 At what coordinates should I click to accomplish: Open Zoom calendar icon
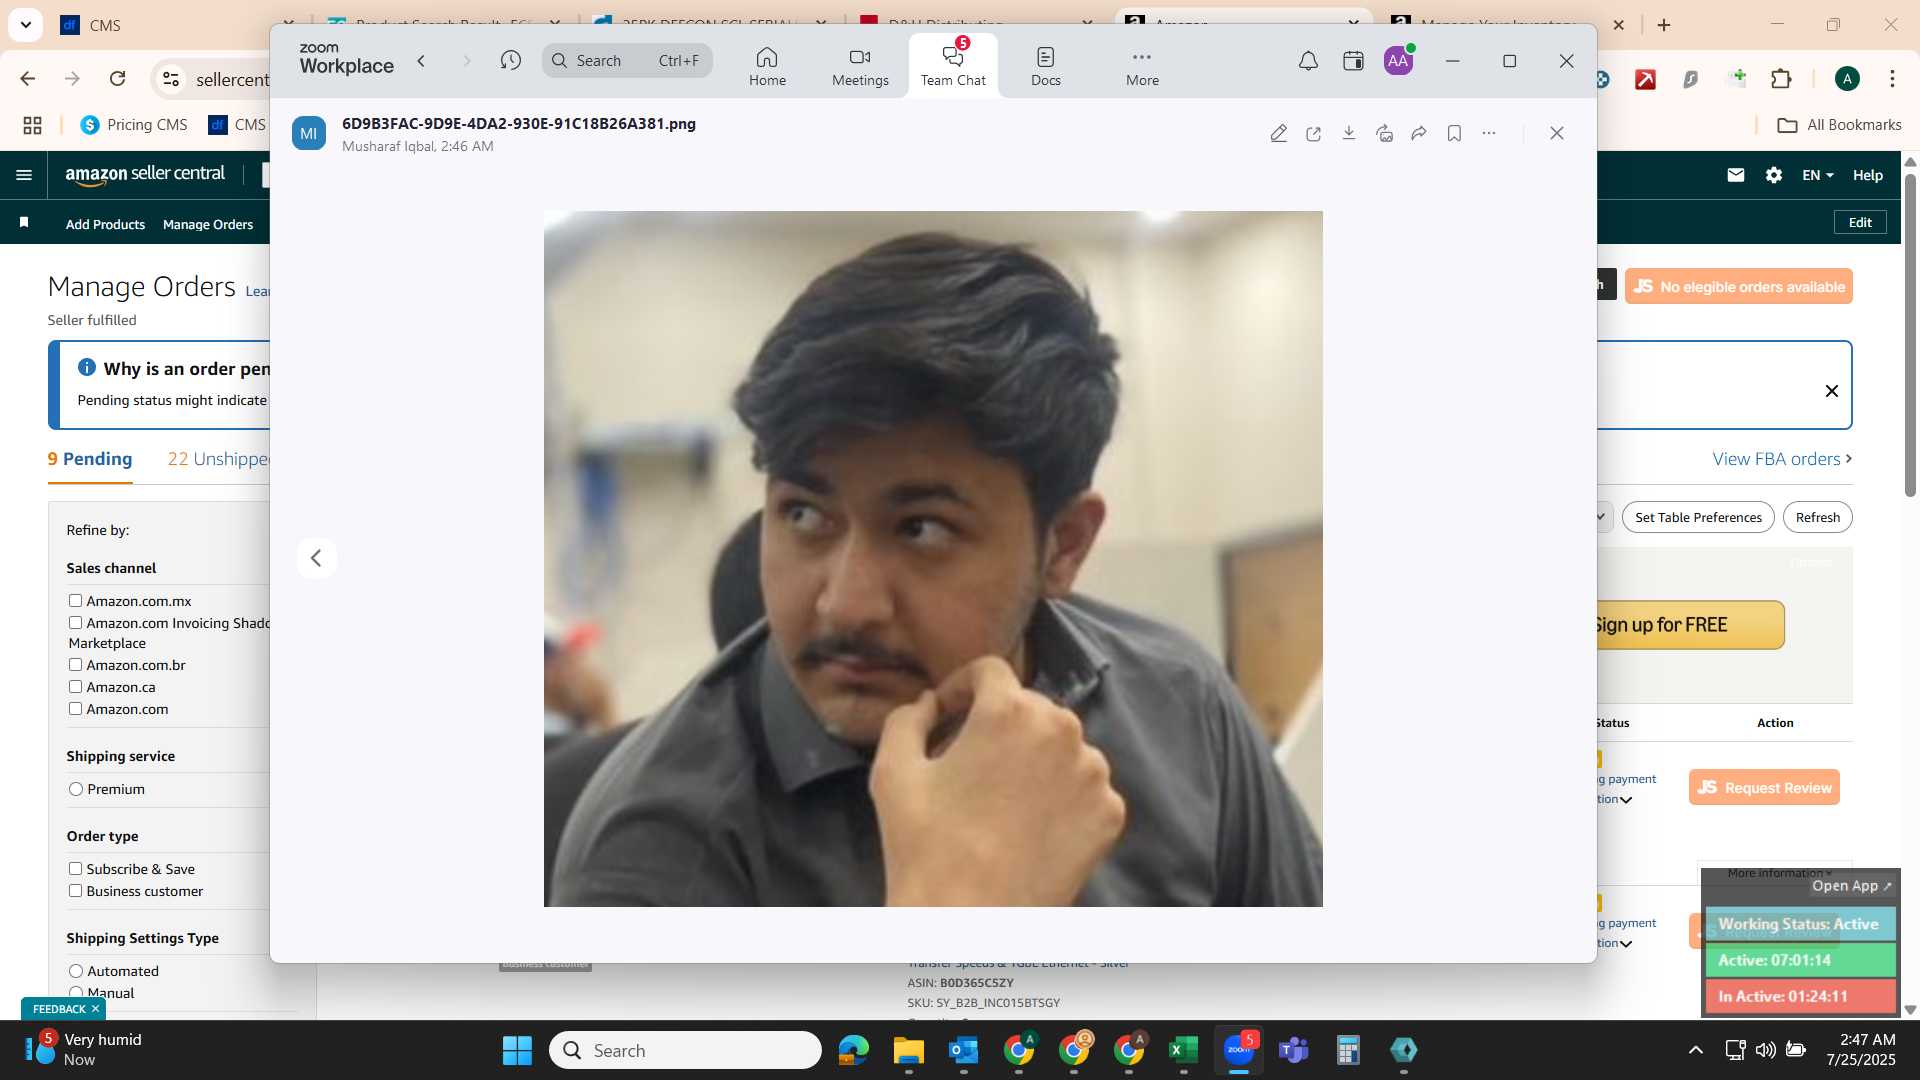coord(1353,61)
